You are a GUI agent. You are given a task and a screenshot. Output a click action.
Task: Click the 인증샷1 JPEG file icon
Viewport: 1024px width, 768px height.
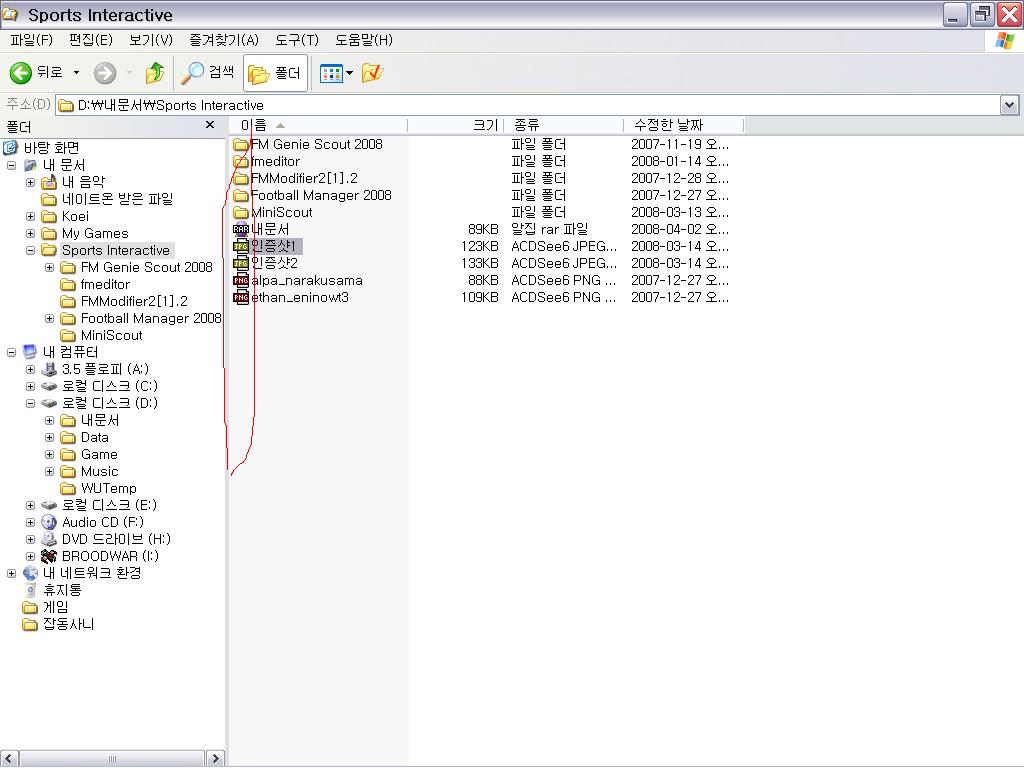point(241,246)
